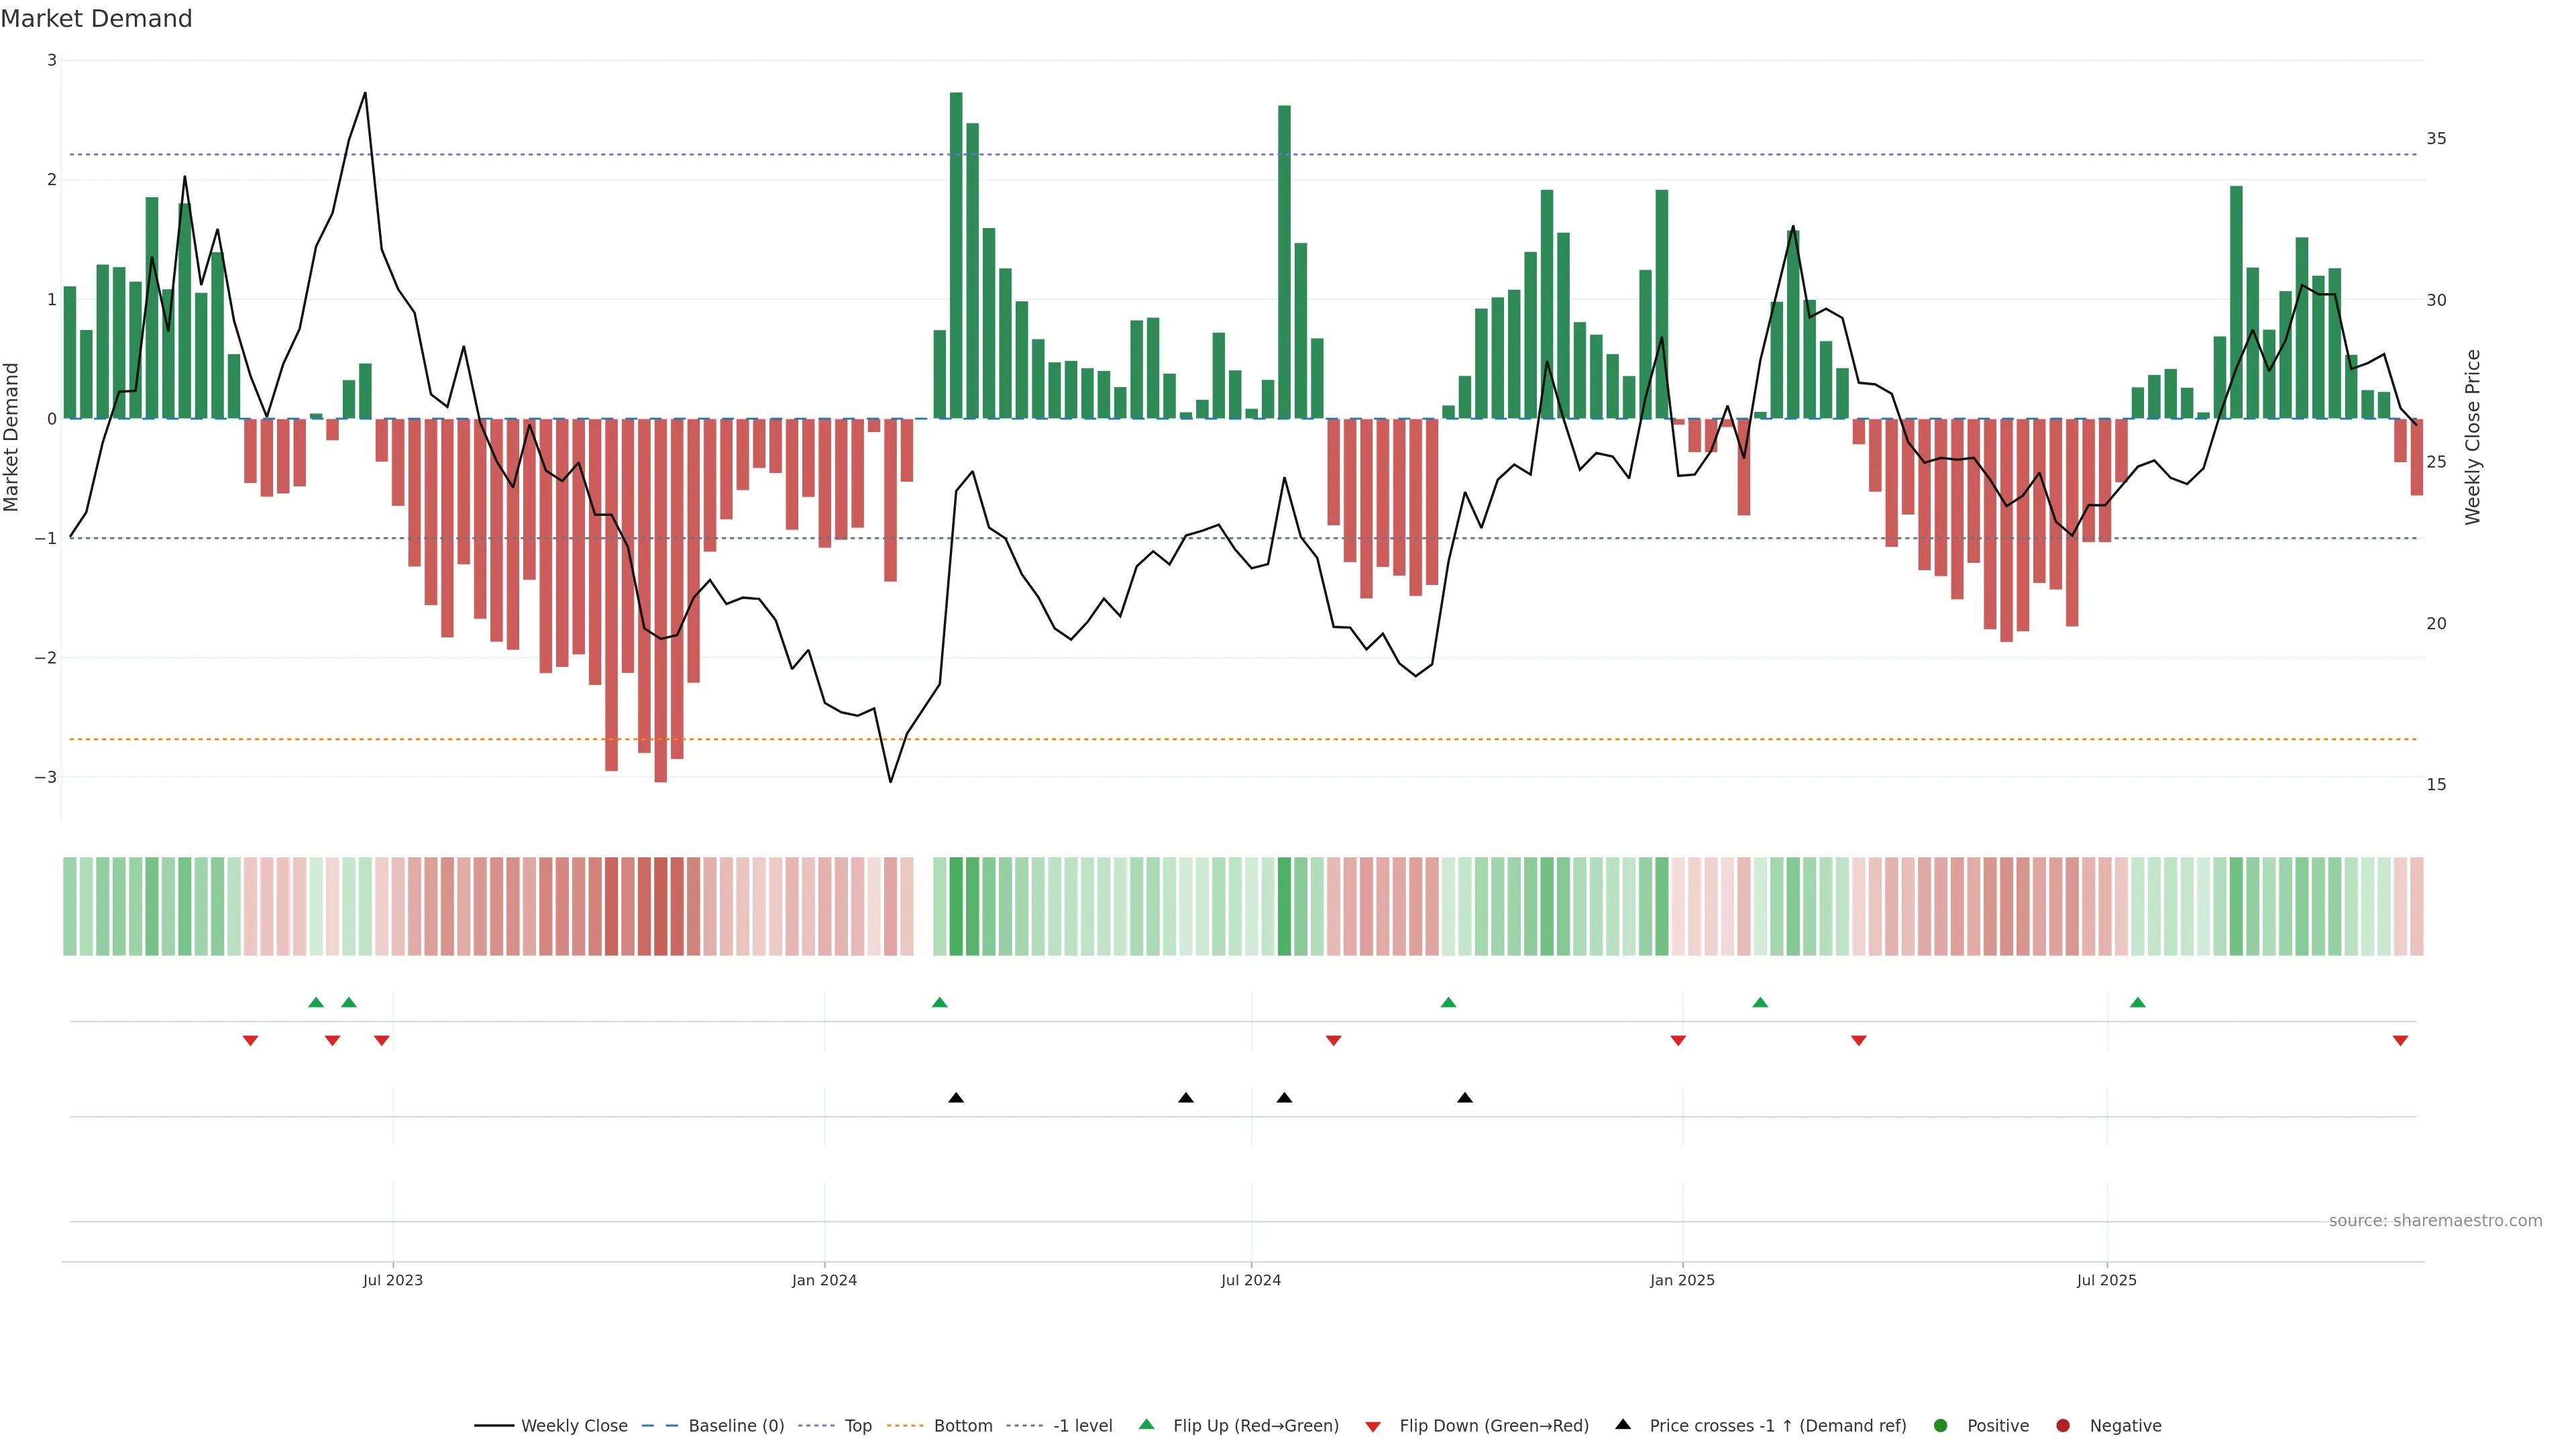
Task: Click the leftmost black price-cross triangle marker
Action: tap(956, 1098)
